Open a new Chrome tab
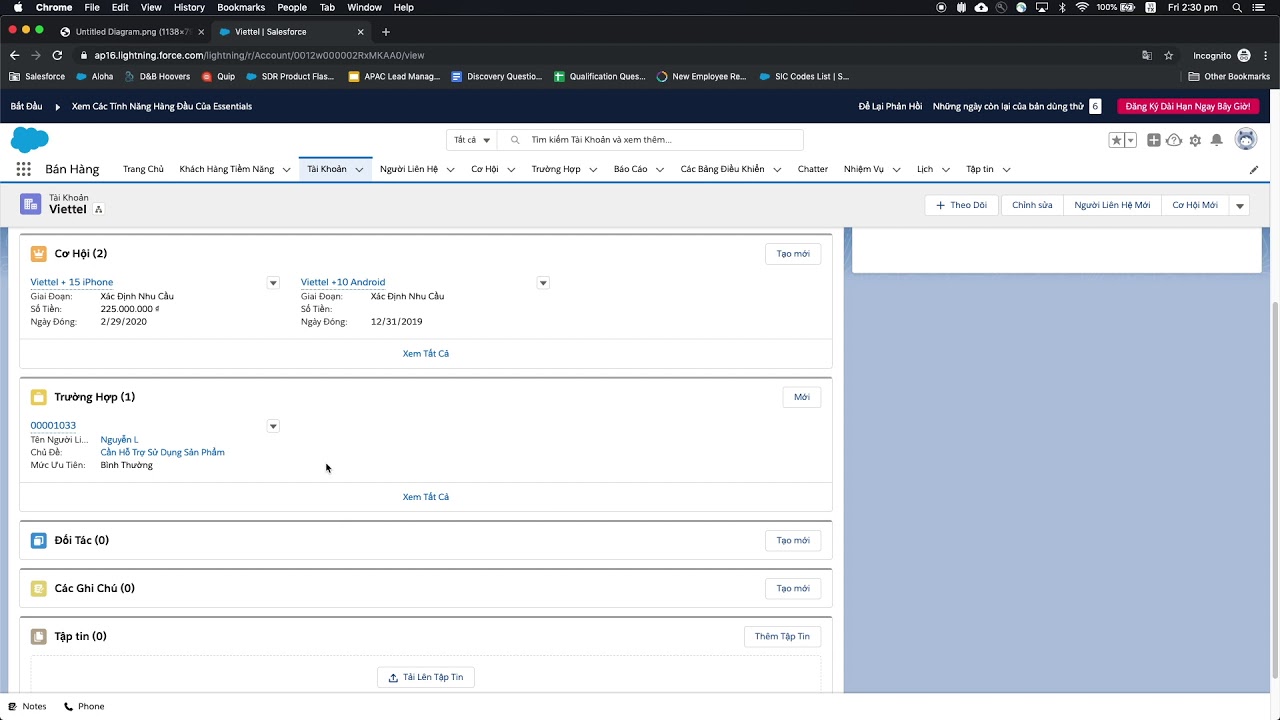 click(x=386, y=31)
